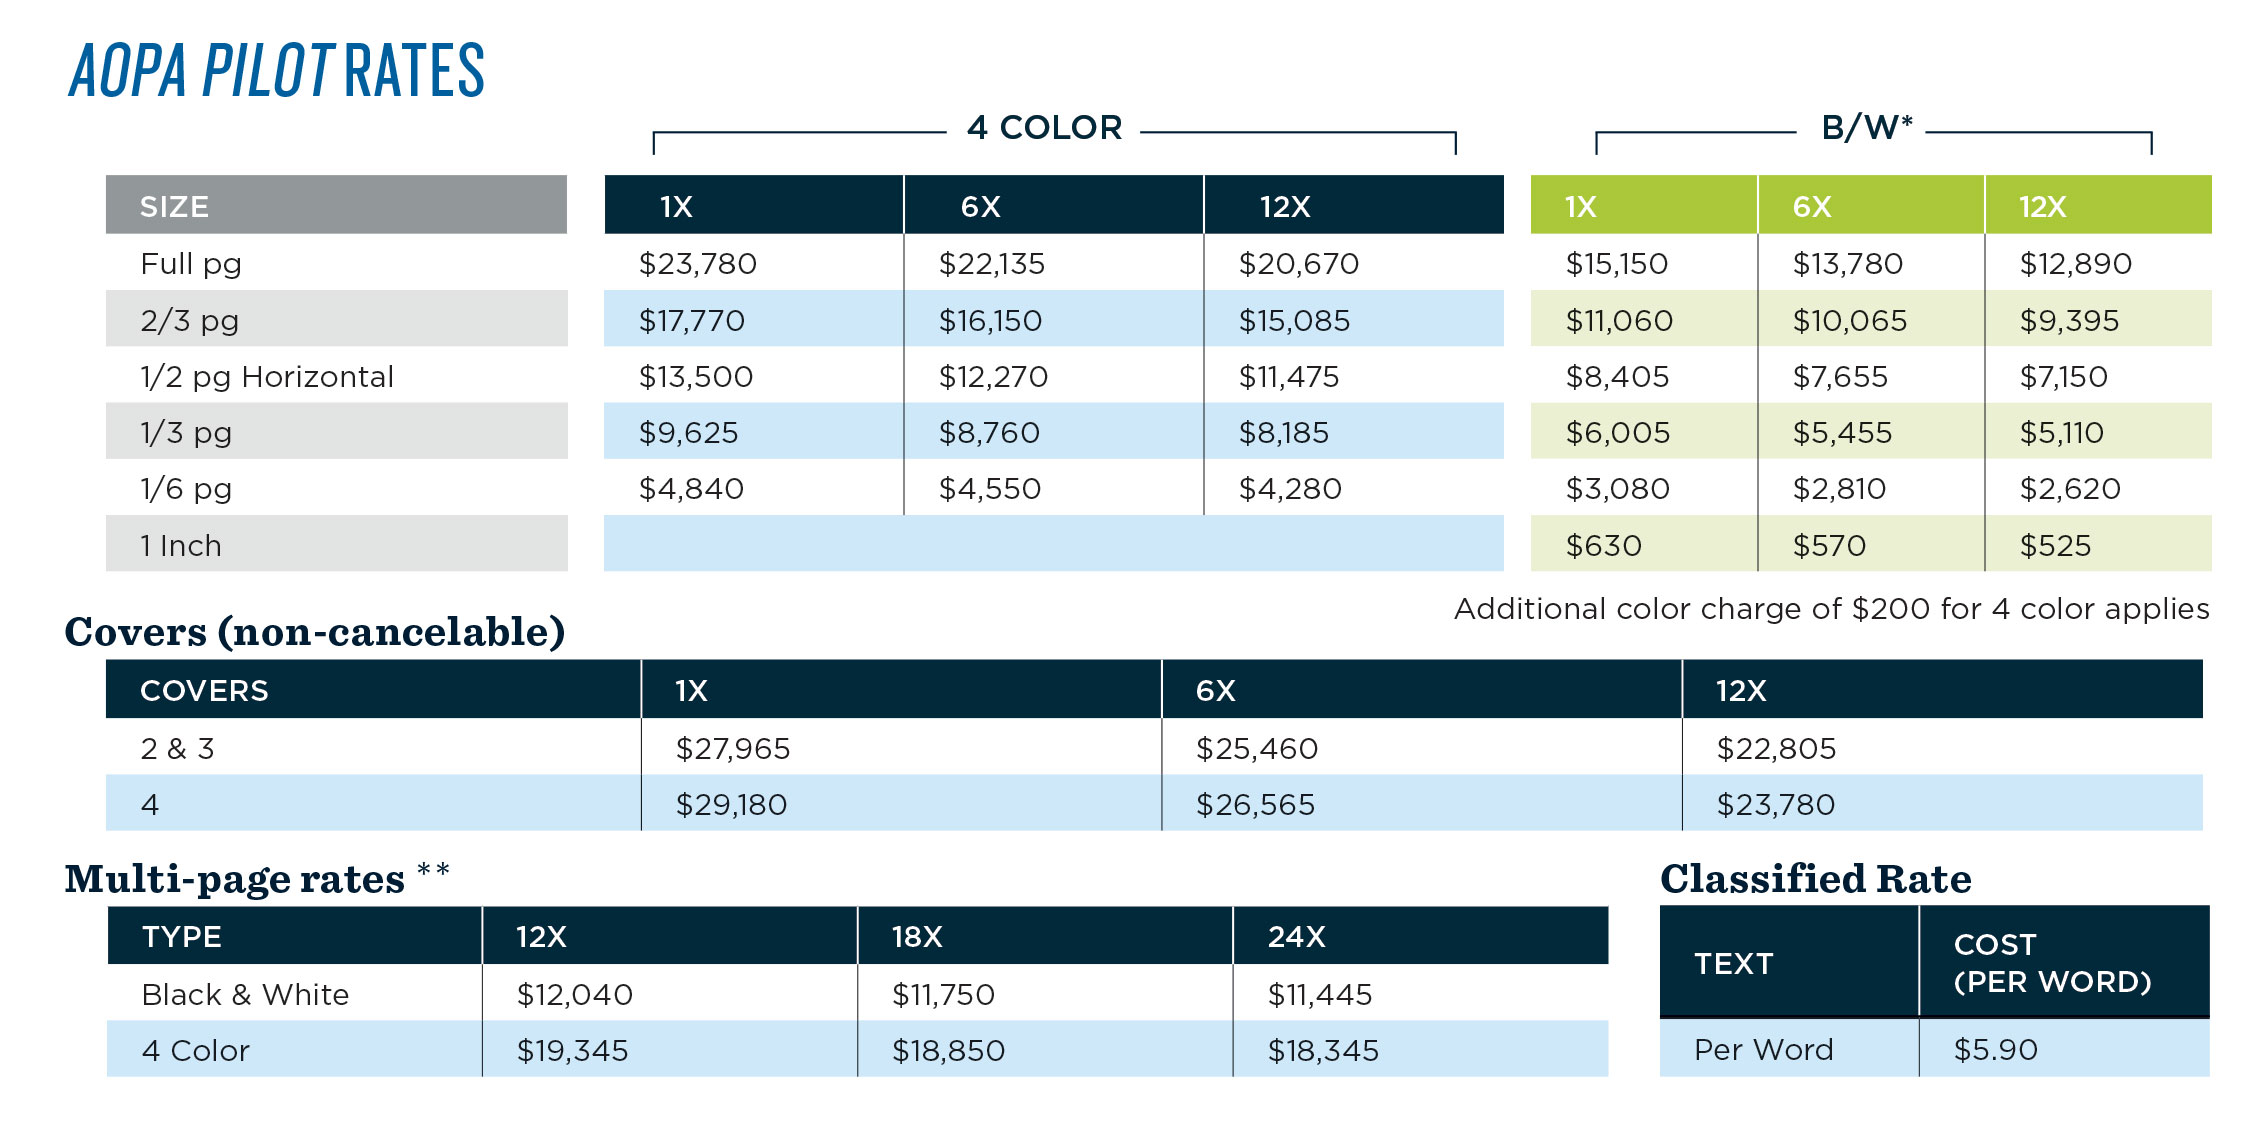Select the 4 Color 24X $18,345 rate
The height and width of the screenshot is (1128, 2243).
[x=1323, y=1051]
